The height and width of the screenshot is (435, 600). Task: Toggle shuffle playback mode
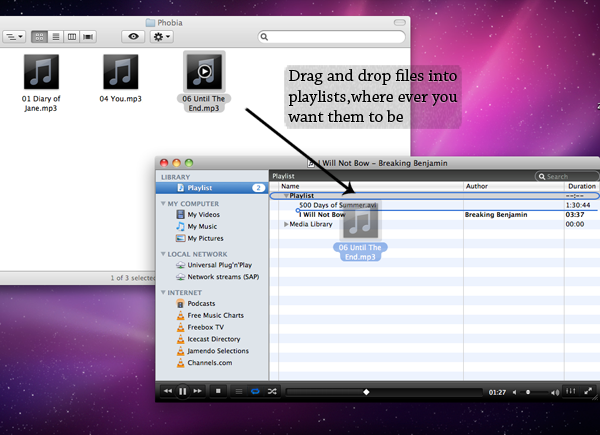click(x=271, y=391)
